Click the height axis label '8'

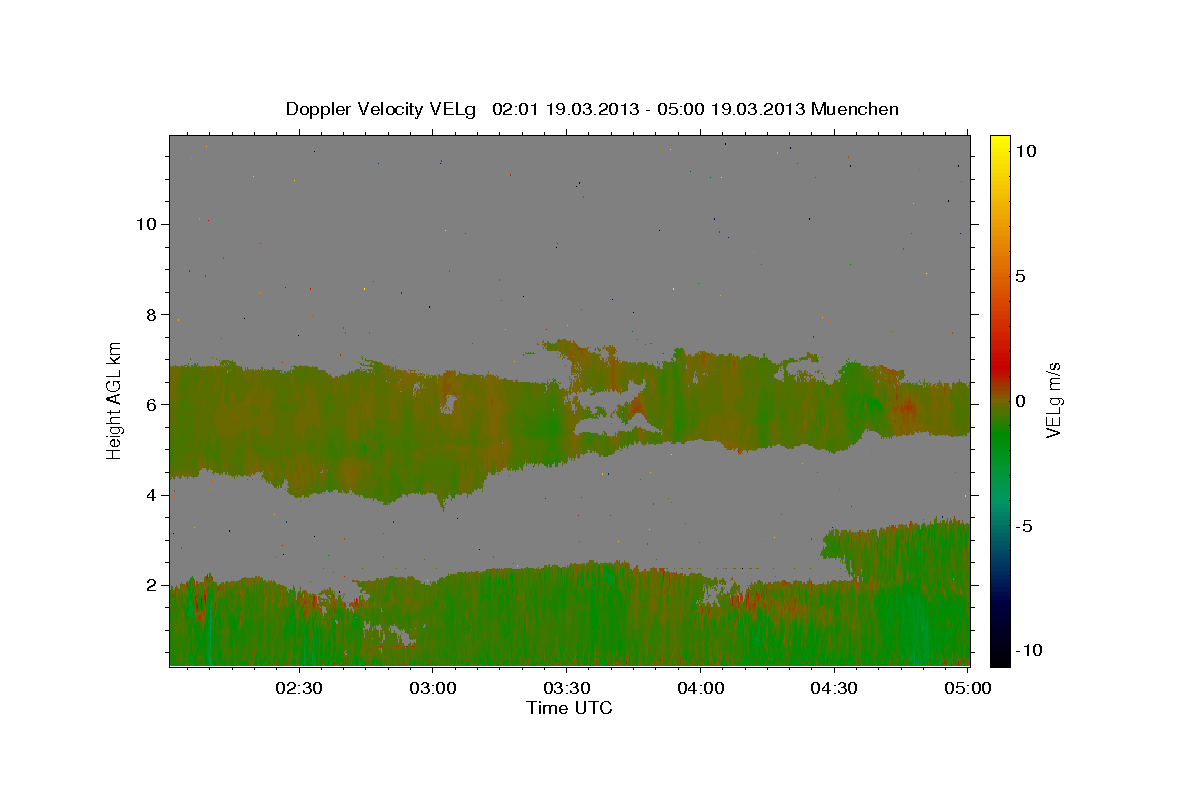tap(153, 314)
